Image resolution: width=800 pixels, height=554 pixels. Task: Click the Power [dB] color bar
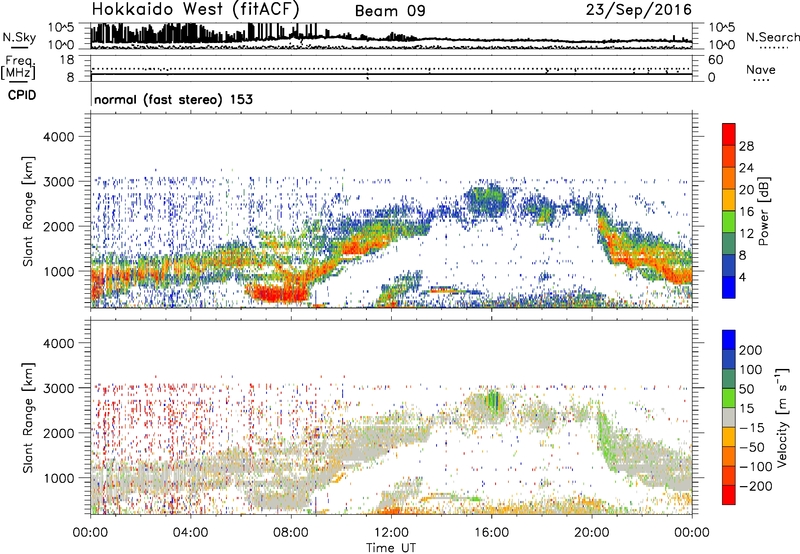coord(729,211)
